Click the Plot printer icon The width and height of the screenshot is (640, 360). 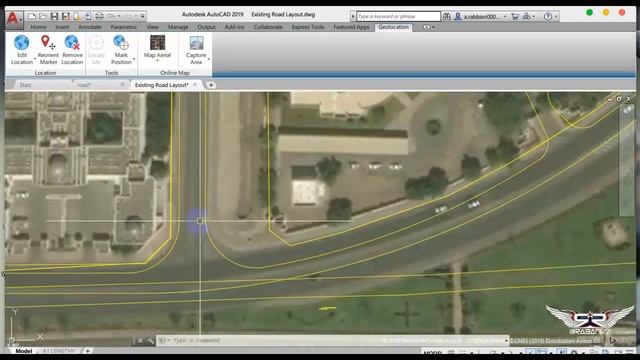(99, 16)
